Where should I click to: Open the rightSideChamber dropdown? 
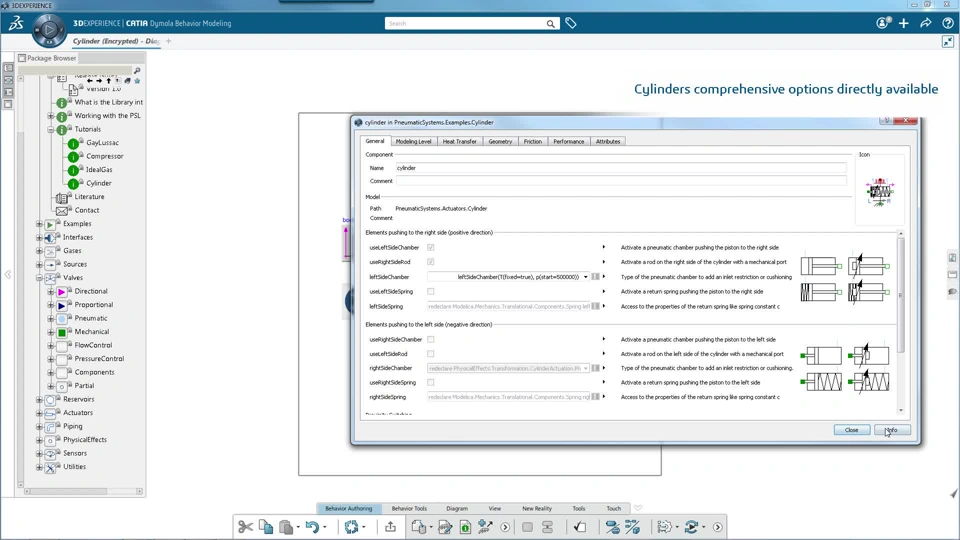(585, 369)
